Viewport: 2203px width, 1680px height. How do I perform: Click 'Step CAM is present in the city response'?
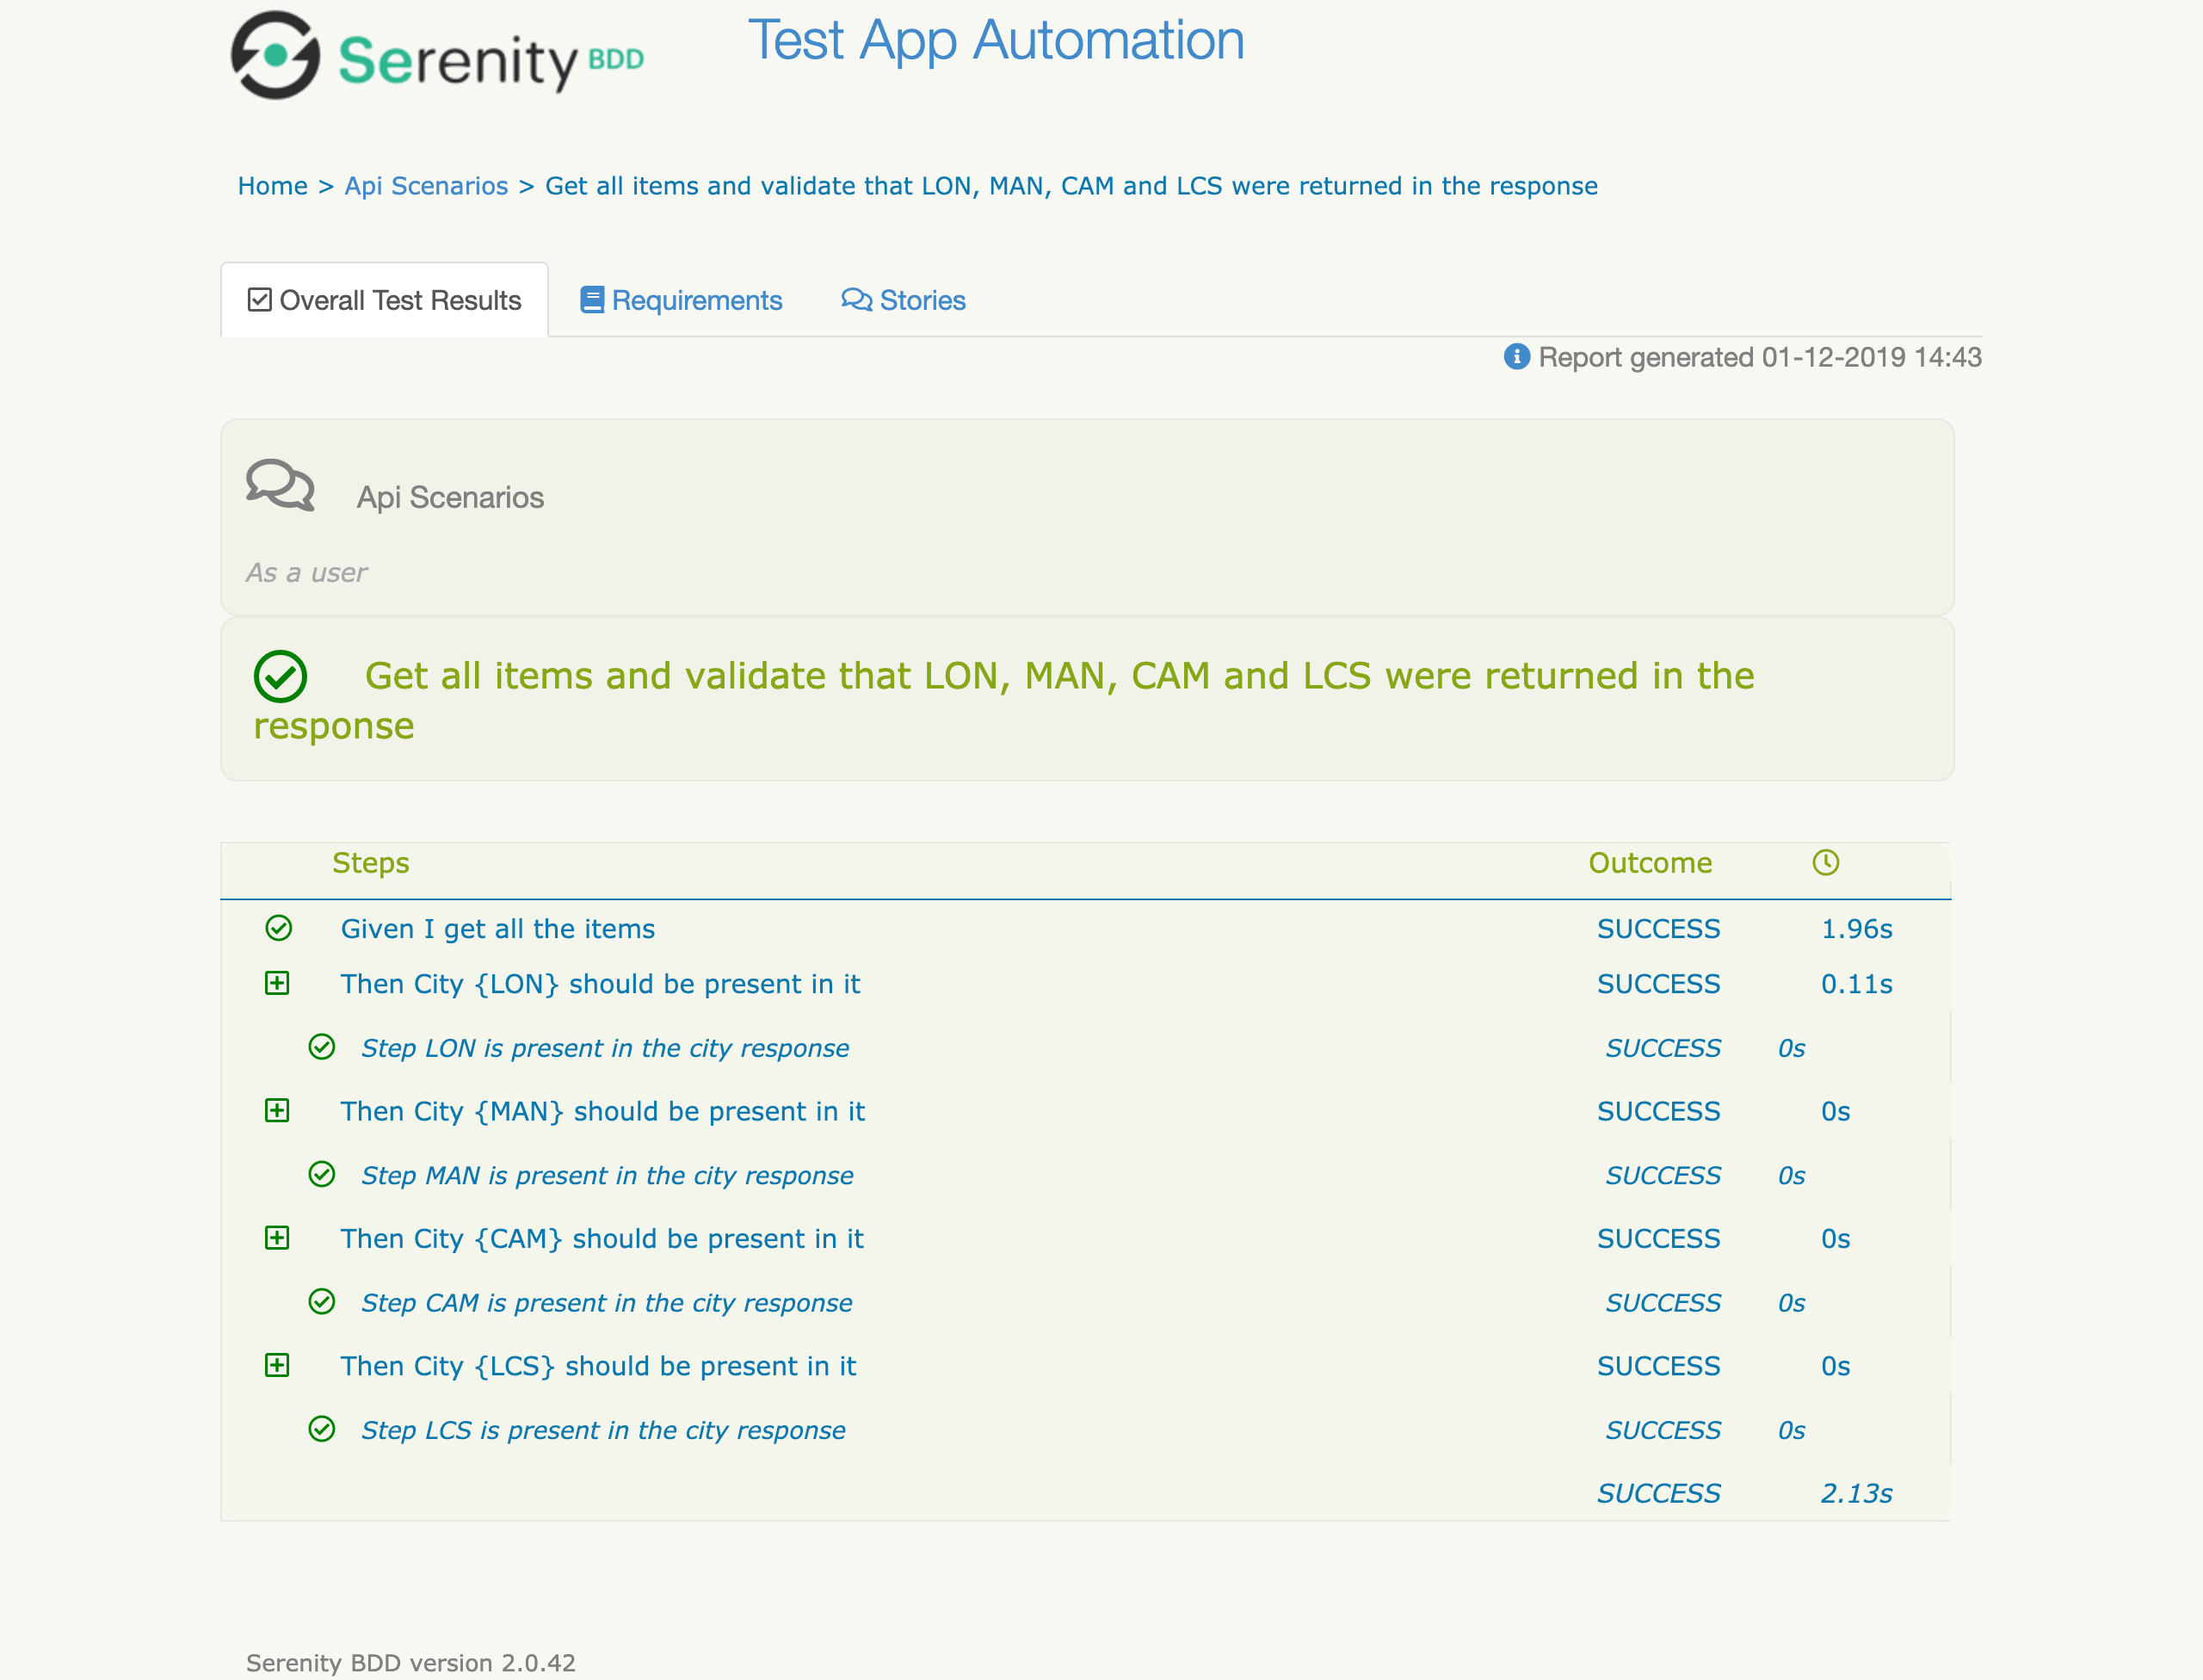607,1303
